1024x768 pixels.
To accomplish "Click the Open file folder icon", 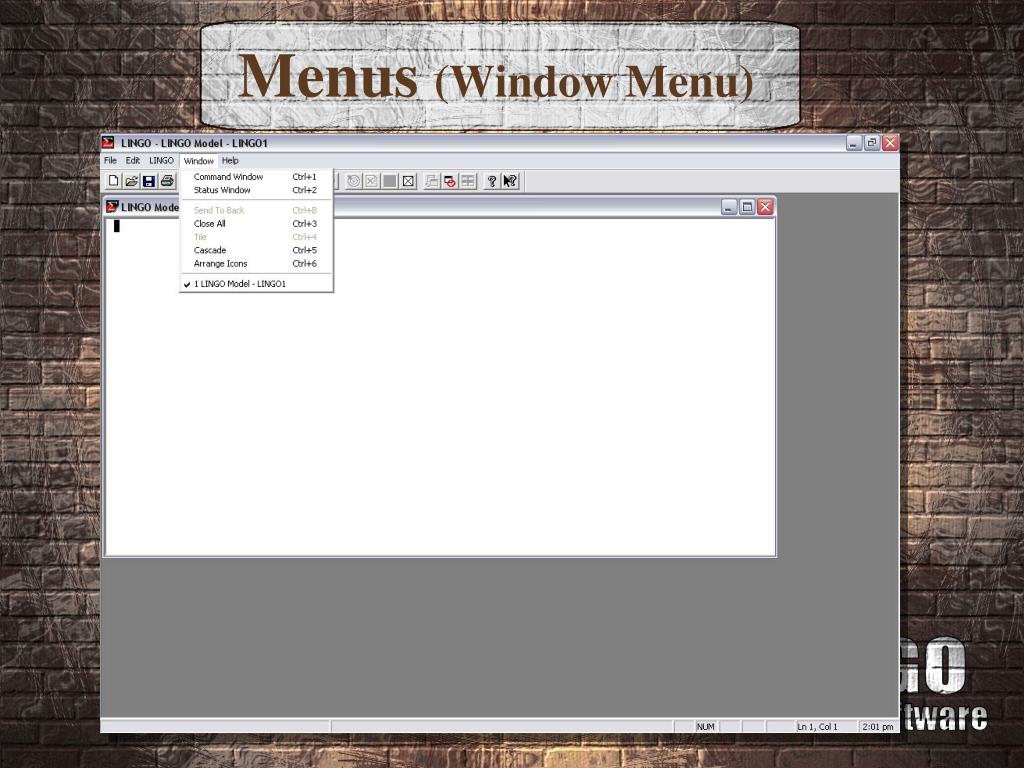I will coord(131,181).
